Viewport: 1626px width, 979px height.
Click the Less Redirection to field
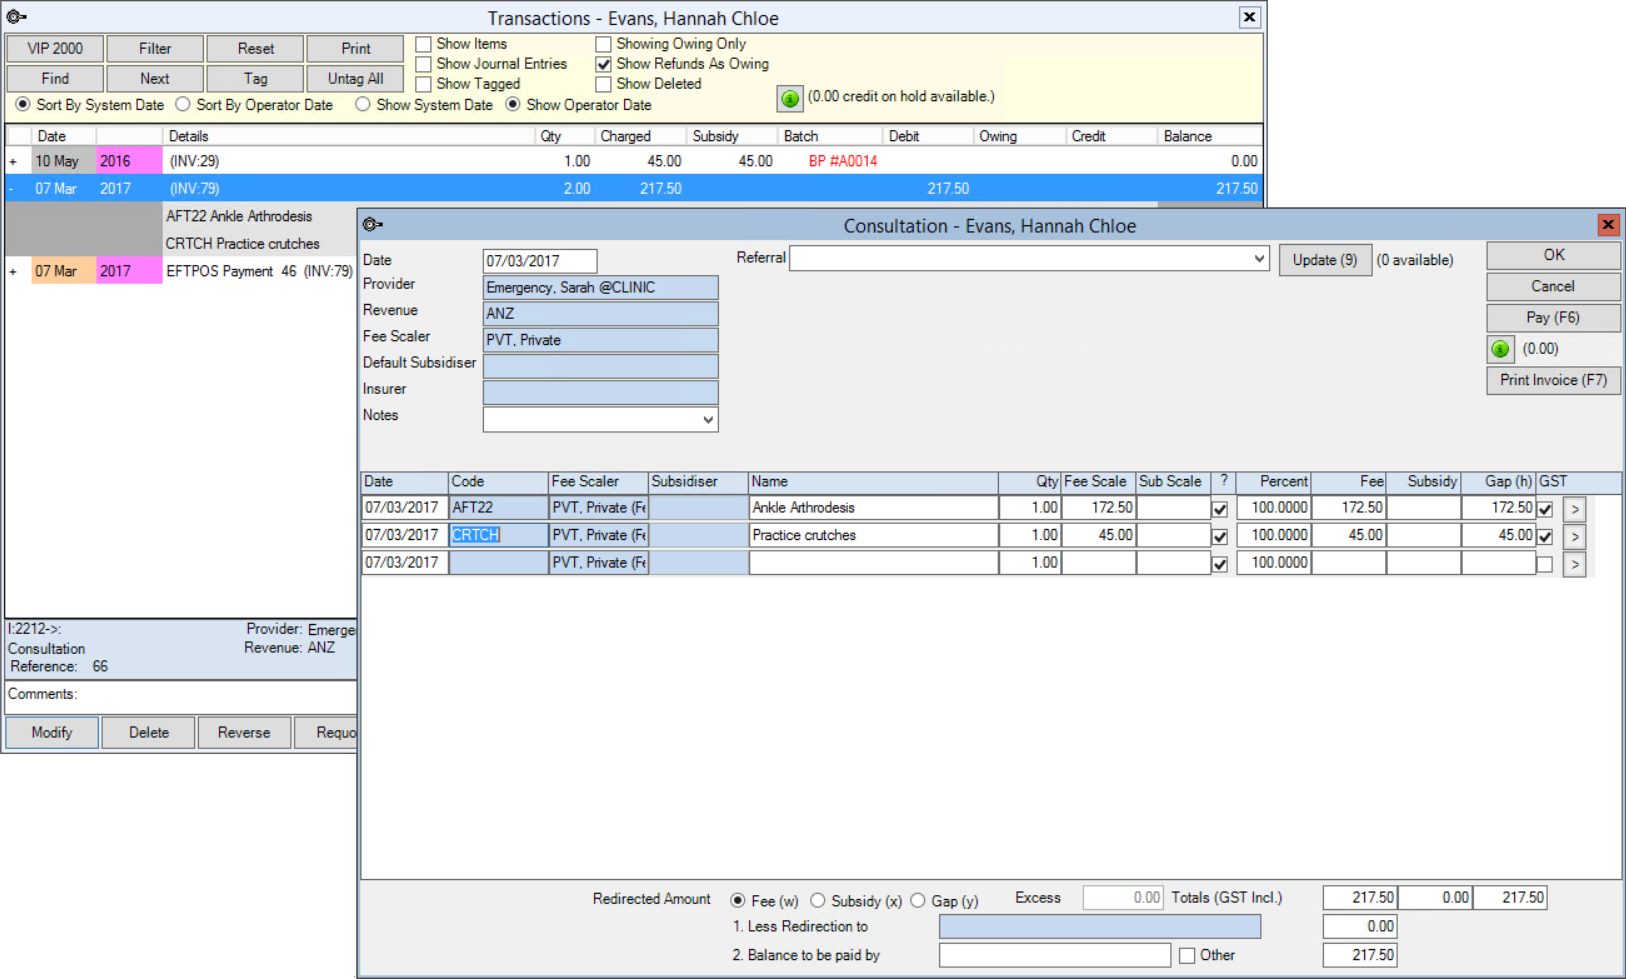1100,927
